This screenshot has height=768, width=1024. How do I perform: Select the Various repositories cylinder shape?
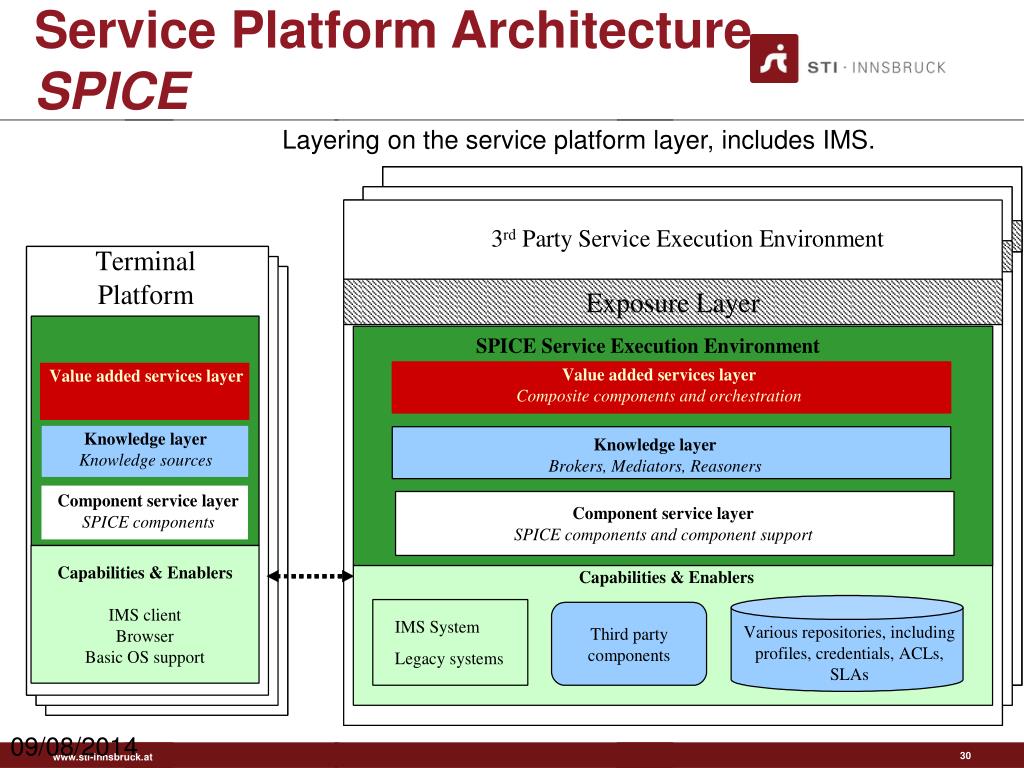(x=847, y=643)
